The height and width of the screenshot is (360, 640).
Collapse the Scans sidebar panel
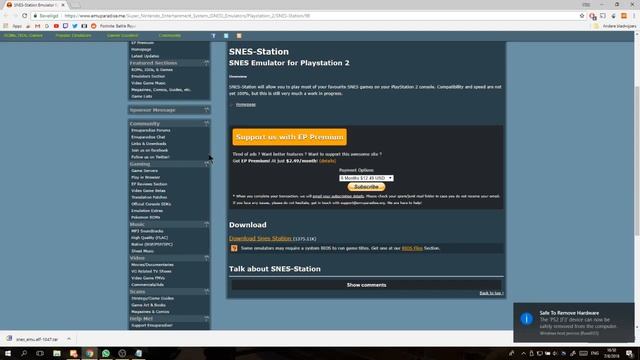tap(207, 291)
